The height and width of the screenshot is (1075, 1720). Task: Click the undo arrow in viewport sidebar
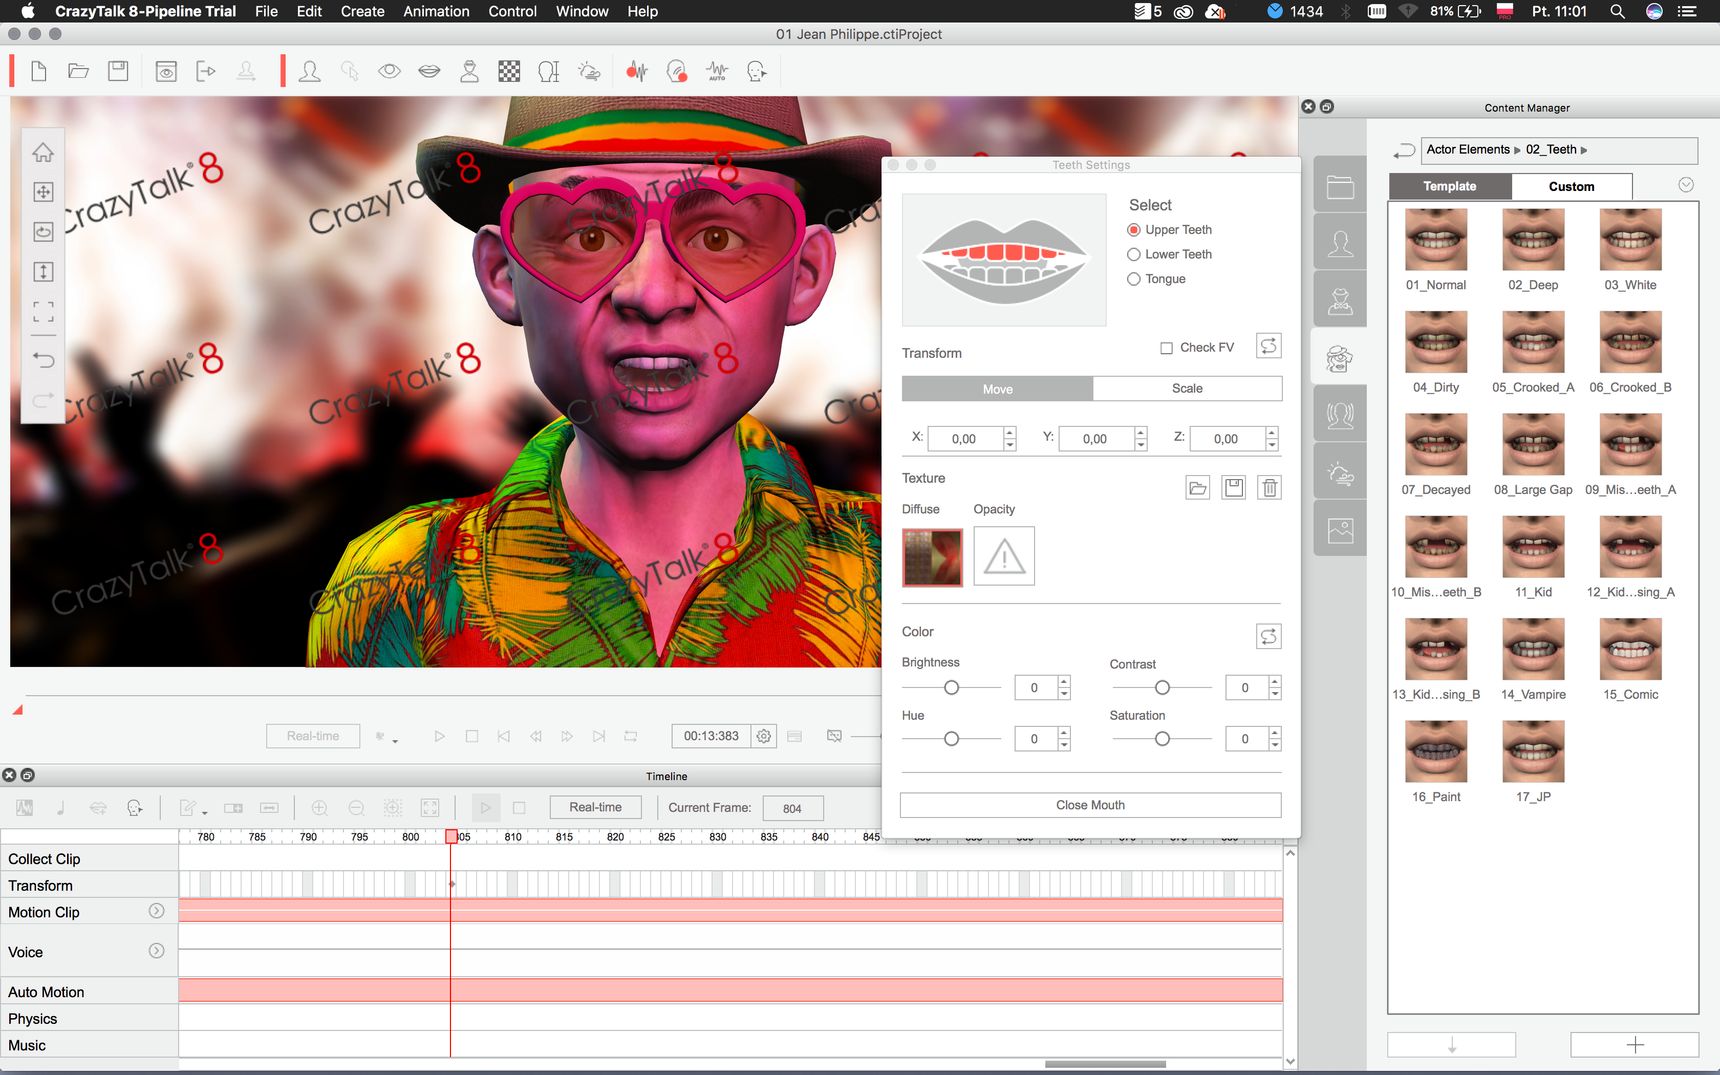pos(43,359)
